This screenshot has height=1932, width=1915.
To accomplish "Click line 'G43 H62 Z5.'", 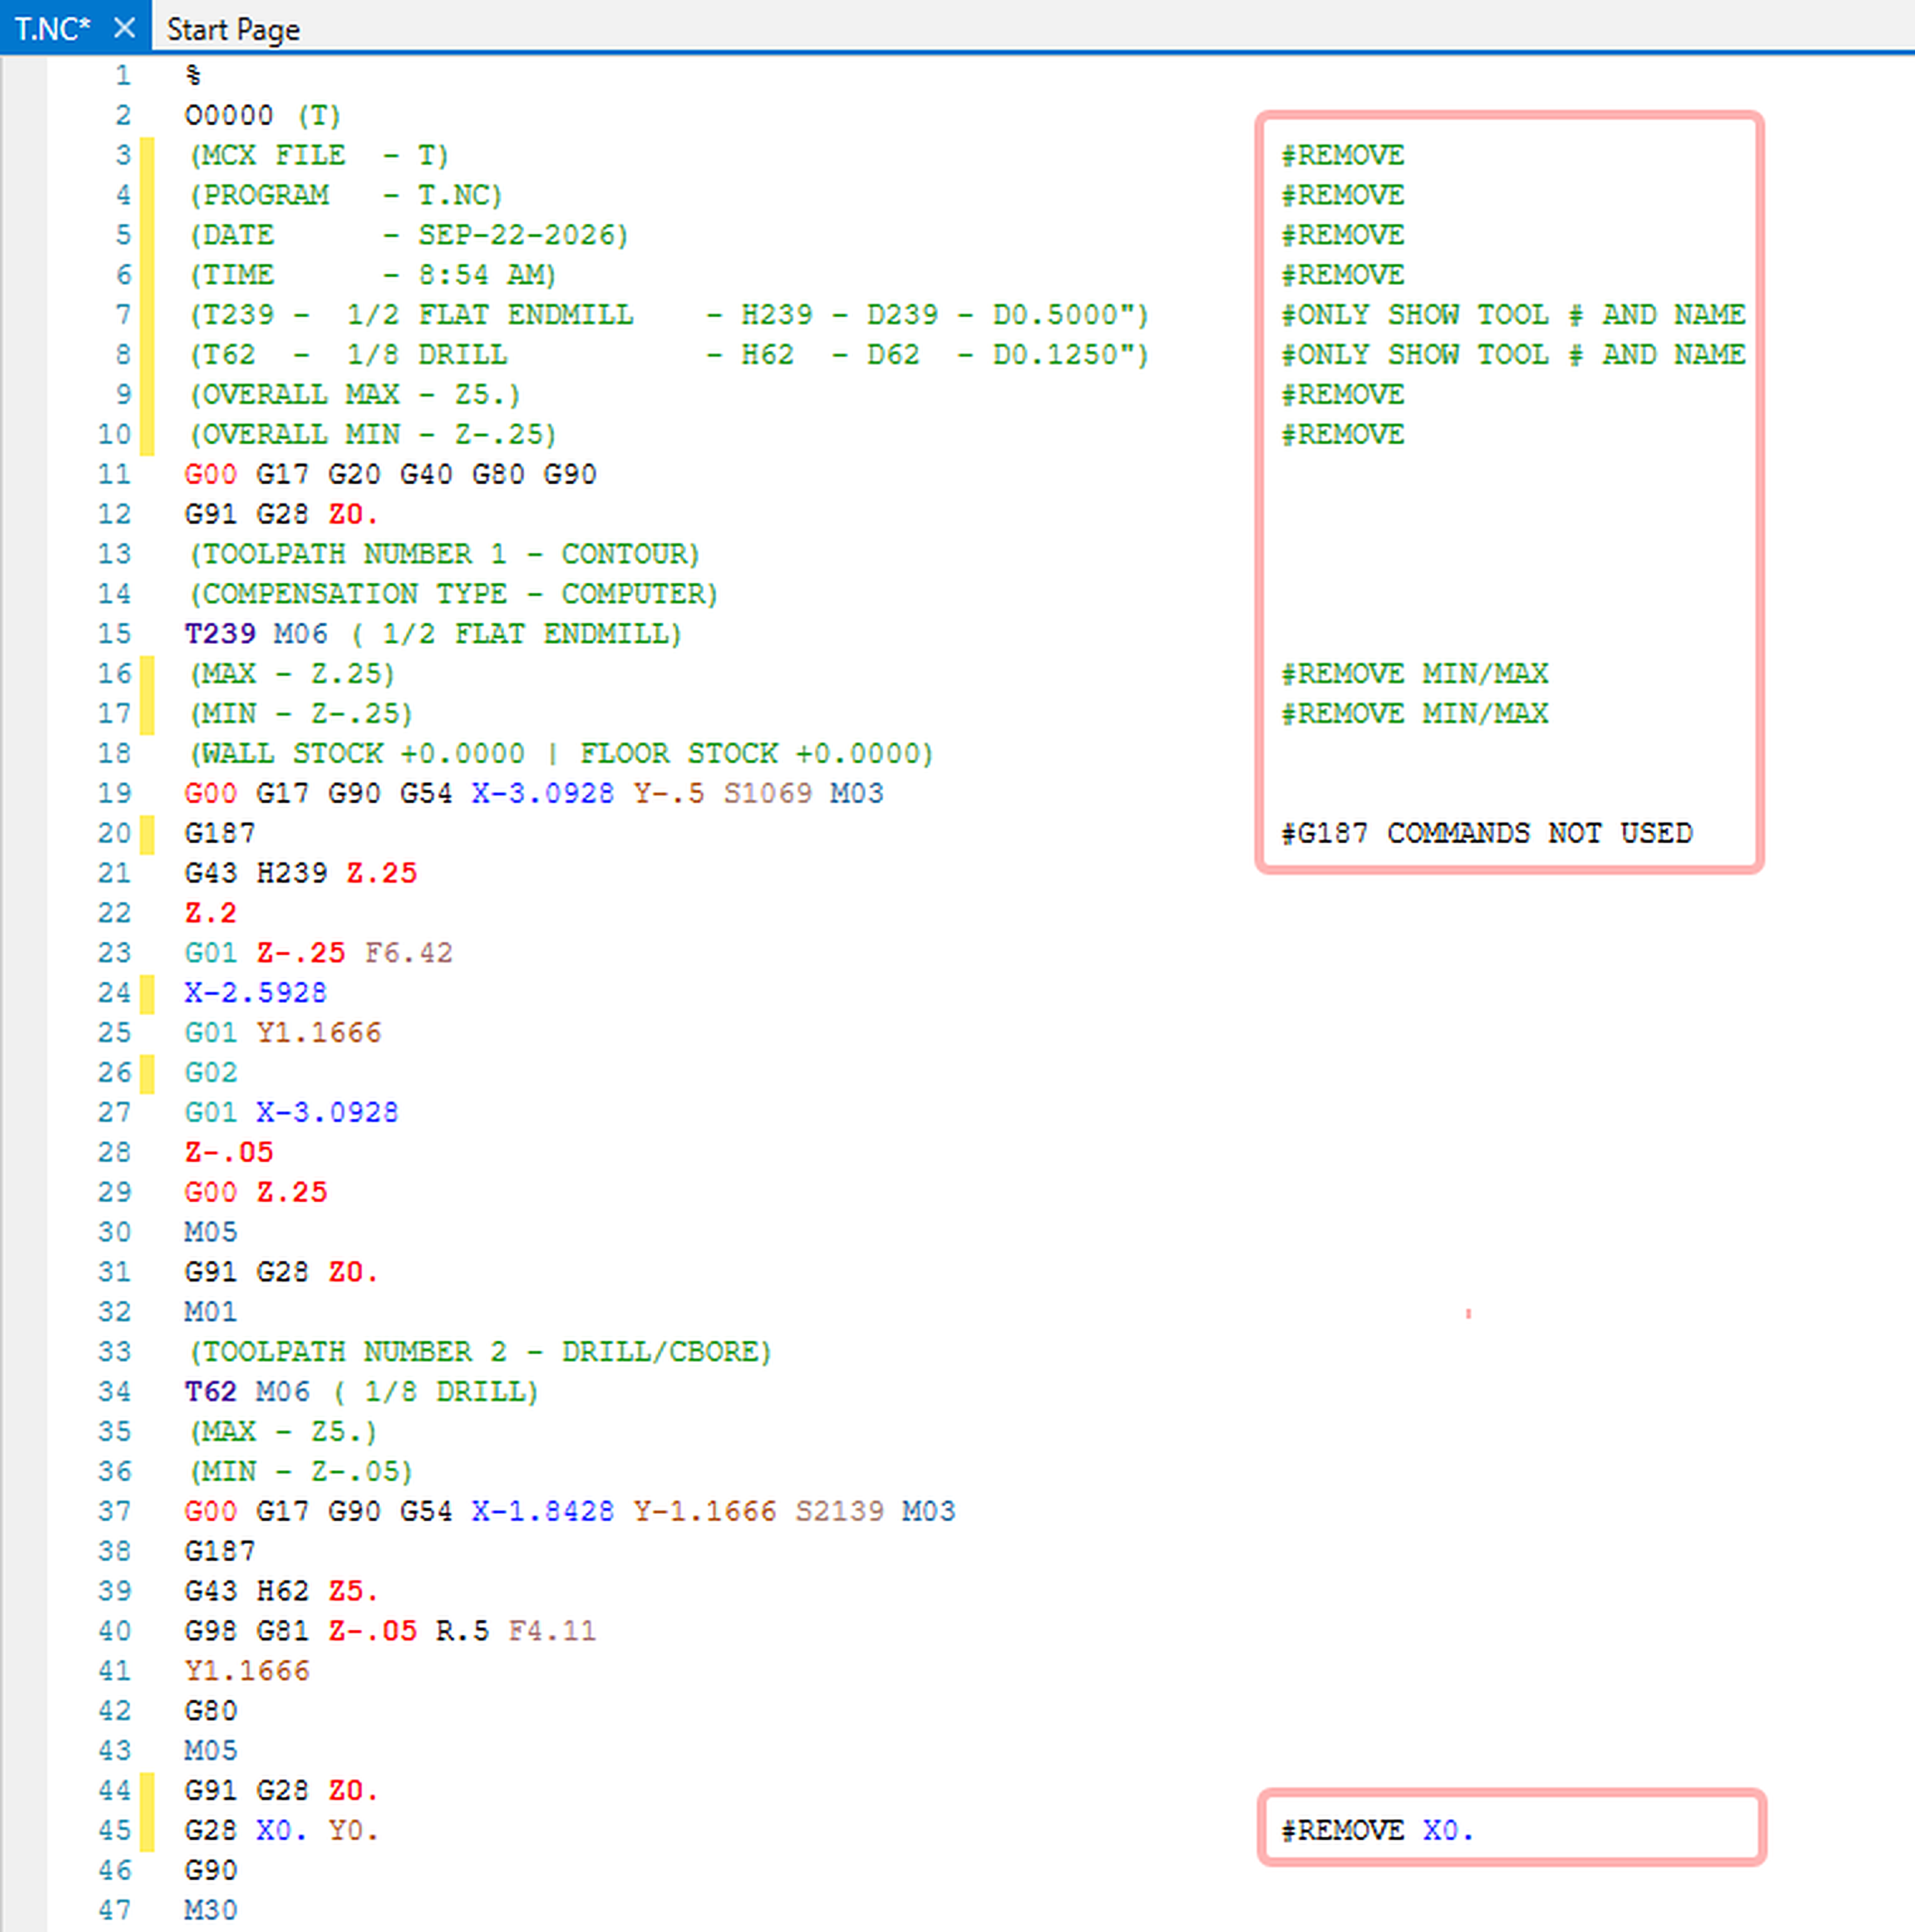I will [282, 1591].
